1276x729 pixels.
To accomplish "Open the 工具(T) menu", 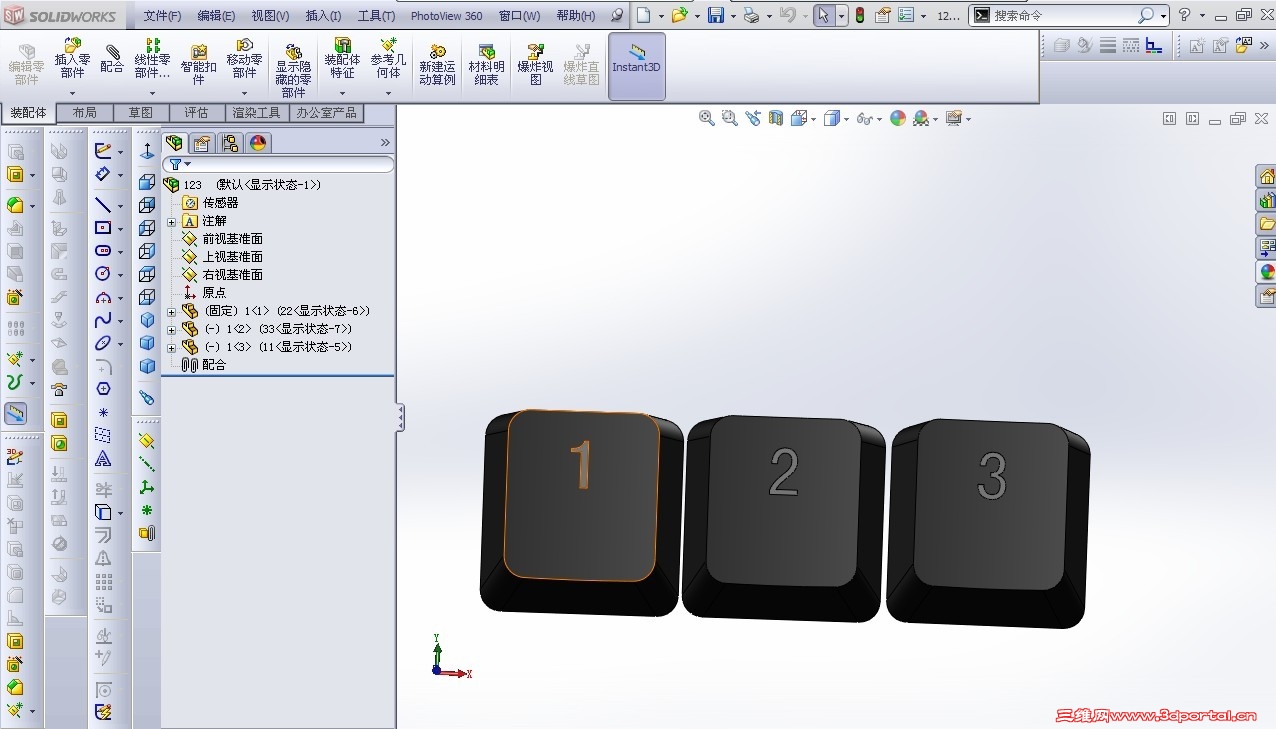I will point(377,16).
